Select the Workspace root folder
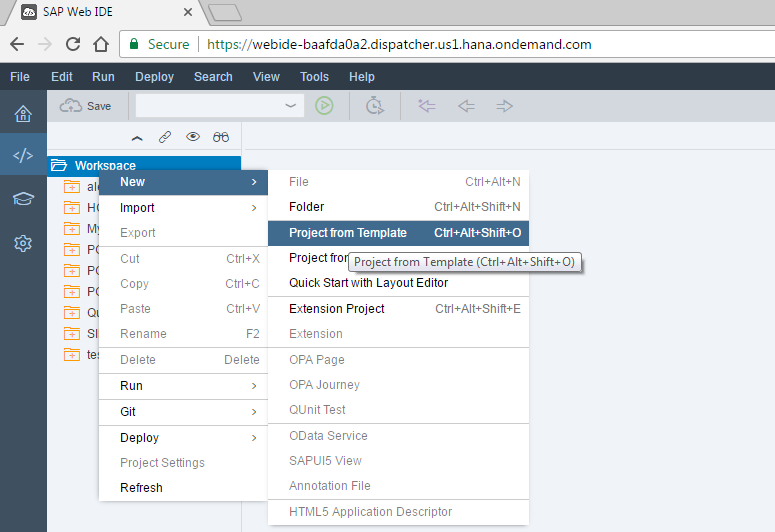775x532 pixels. tap(144, 165)
